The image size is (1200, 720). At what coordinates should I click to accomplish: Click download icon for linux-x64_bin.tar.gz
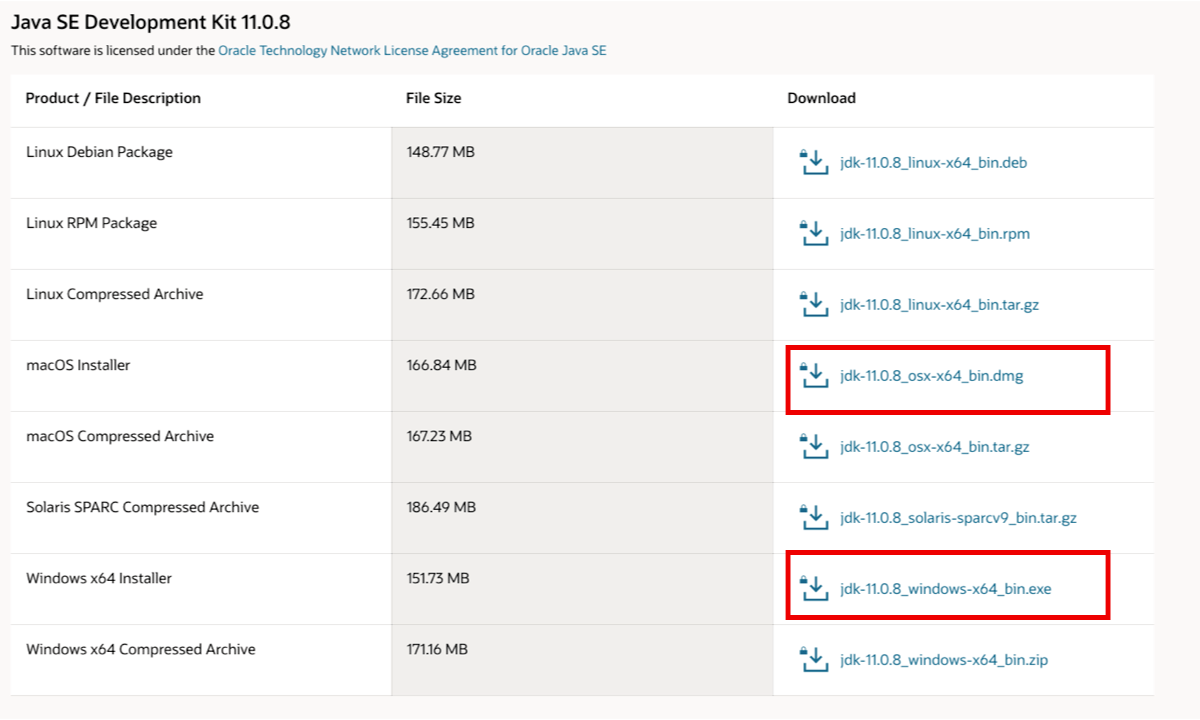pos(815,304)
